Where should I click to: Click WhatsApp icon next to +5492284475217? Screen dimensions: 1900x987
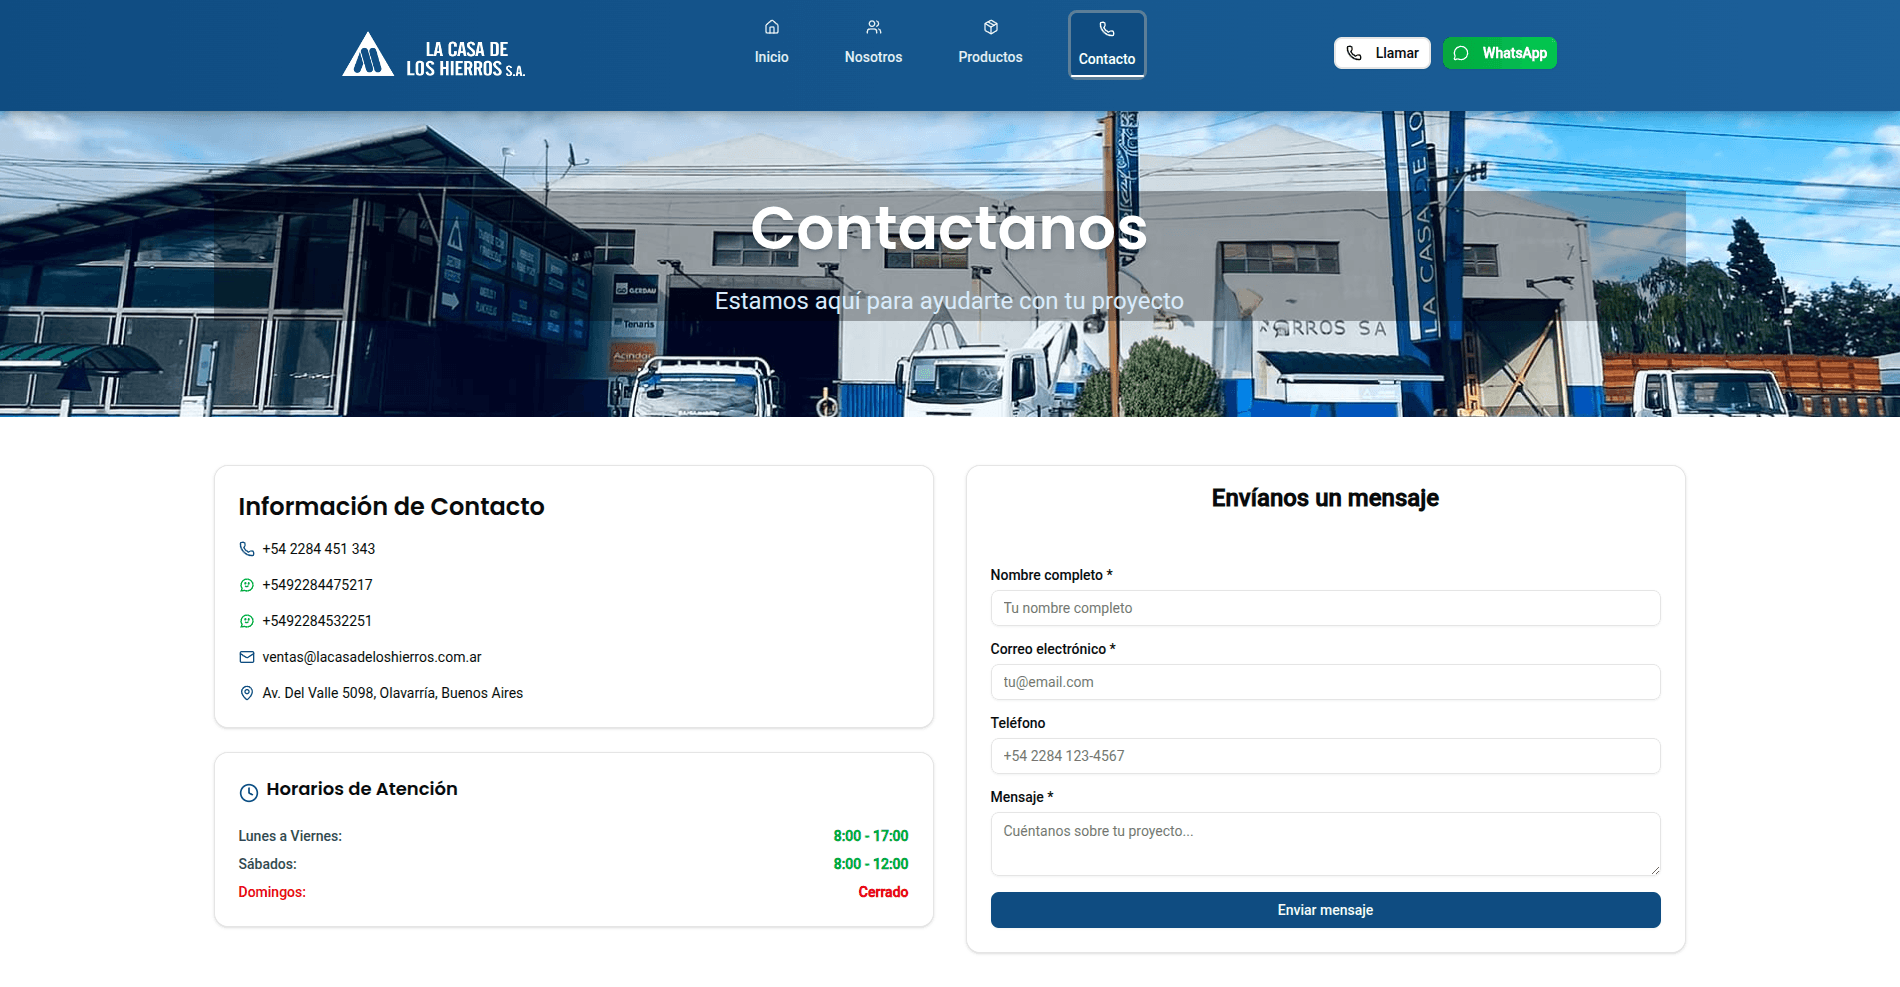pyautogui.click(x=247, y=585)
